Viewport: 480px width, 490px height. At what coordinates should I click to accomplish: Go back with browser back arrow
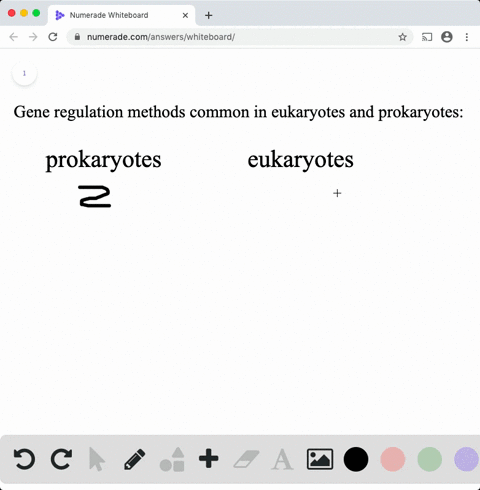(14, 37)
